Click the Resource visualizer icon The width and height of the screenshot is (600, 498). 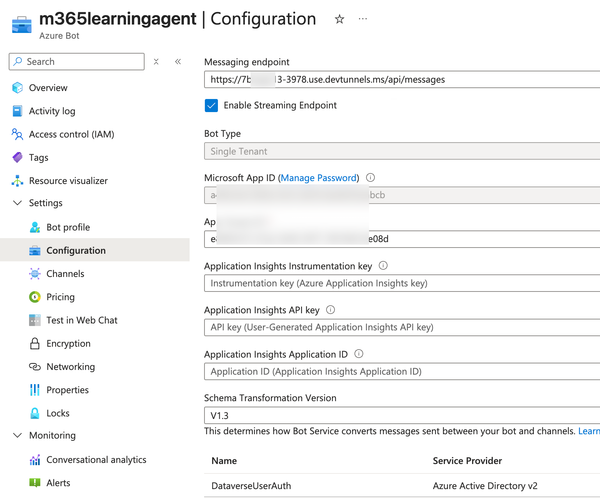tap(17, 181)
